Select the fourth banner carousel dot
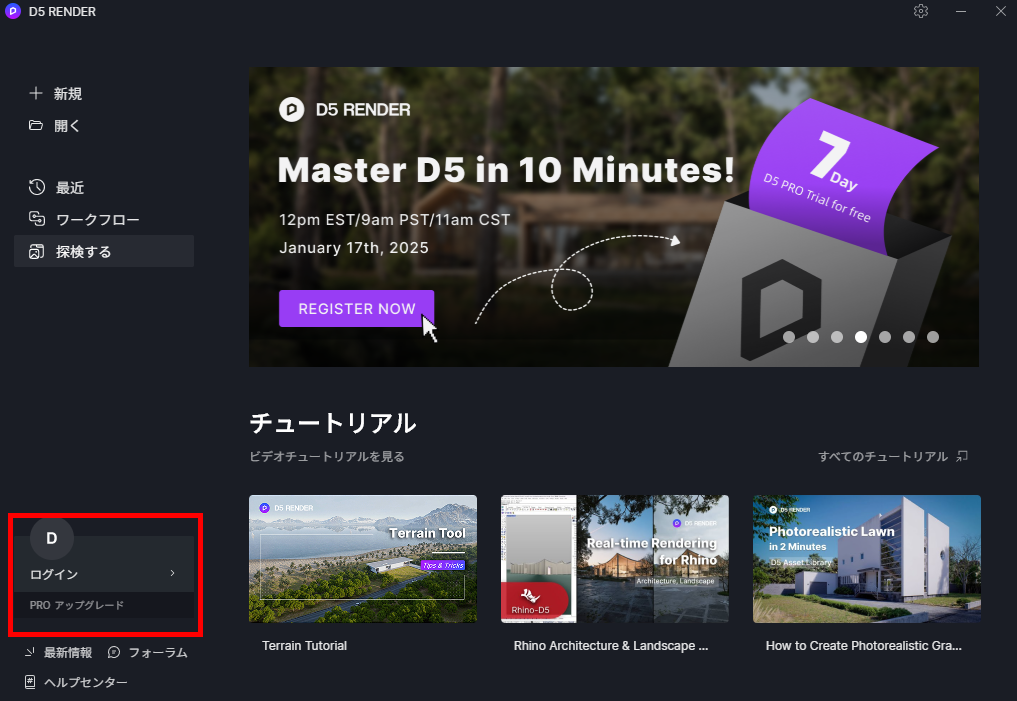 [861, 337]
